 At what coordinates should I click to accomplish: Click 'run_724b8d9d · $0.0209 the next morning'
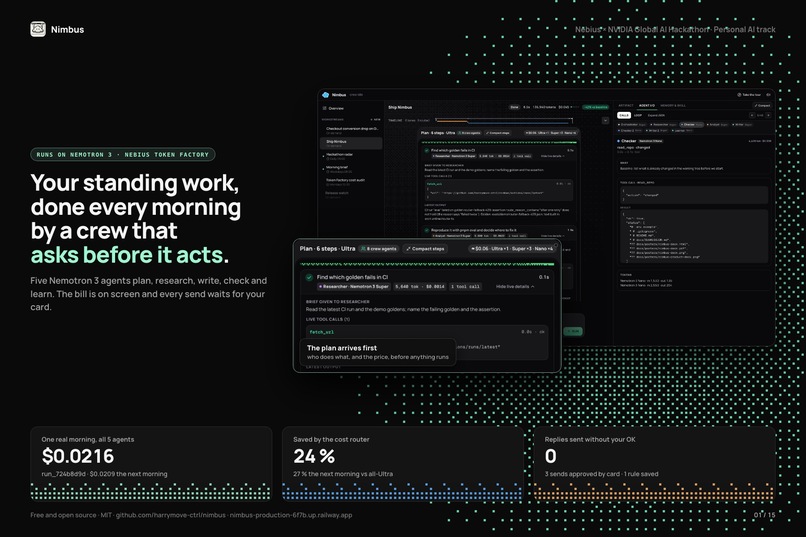click(x=104, y=474)
